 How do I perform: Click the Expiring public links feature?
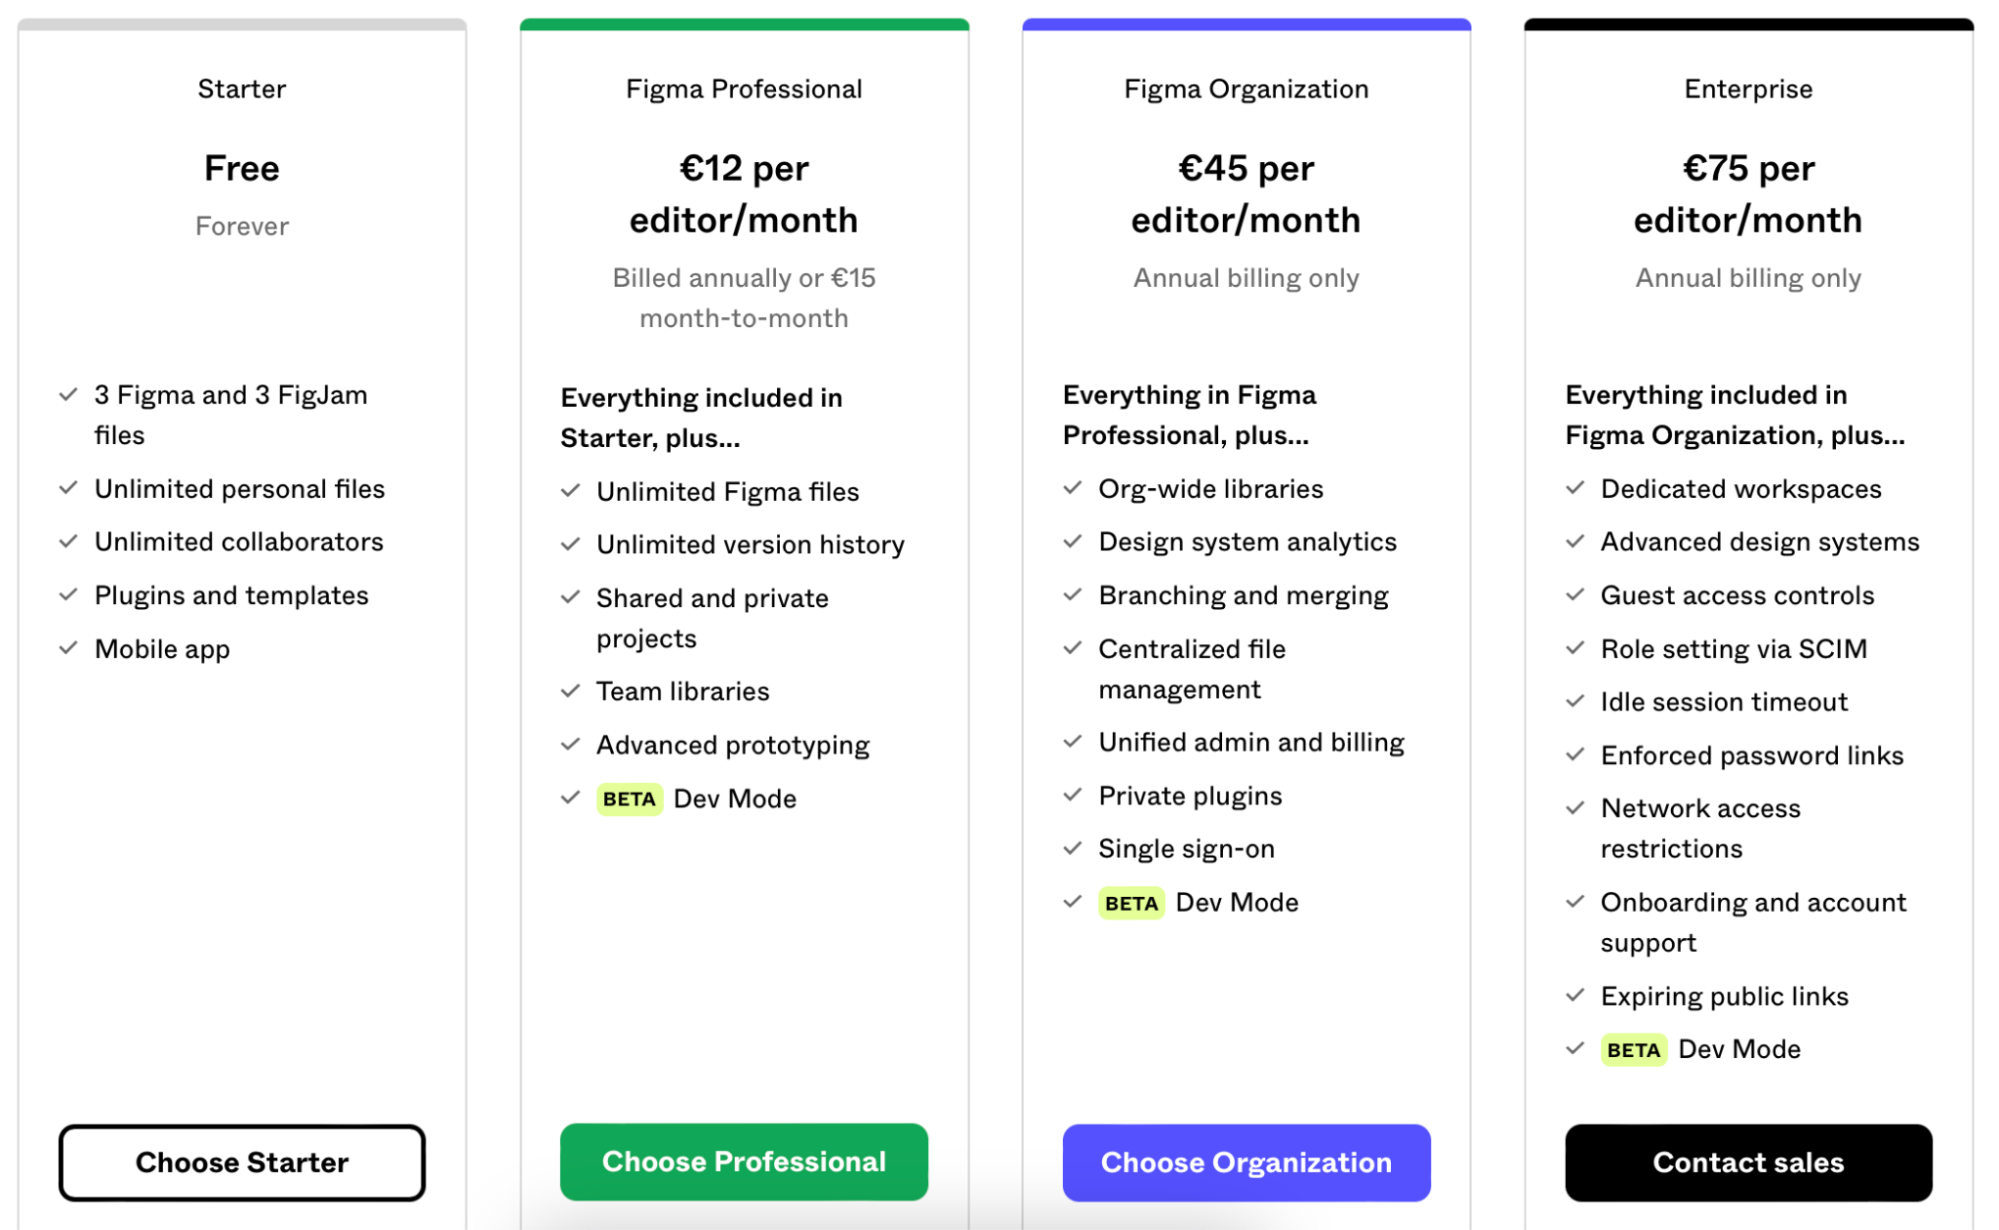tap(1724, 996)
